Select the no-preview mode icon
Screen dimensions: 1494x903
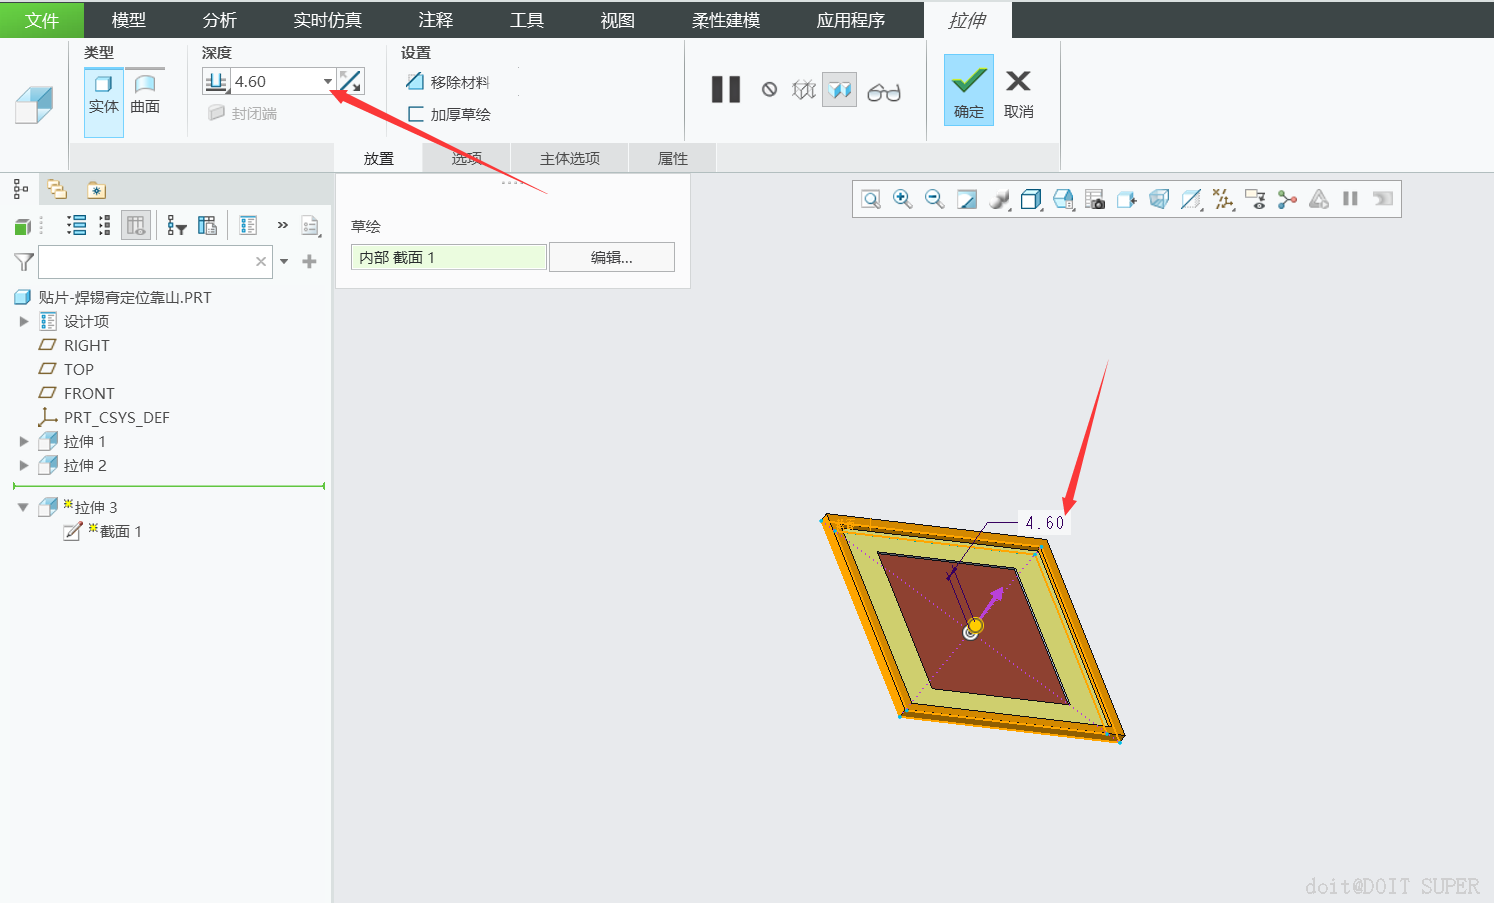pyautogui.click(x=769, y=90)
